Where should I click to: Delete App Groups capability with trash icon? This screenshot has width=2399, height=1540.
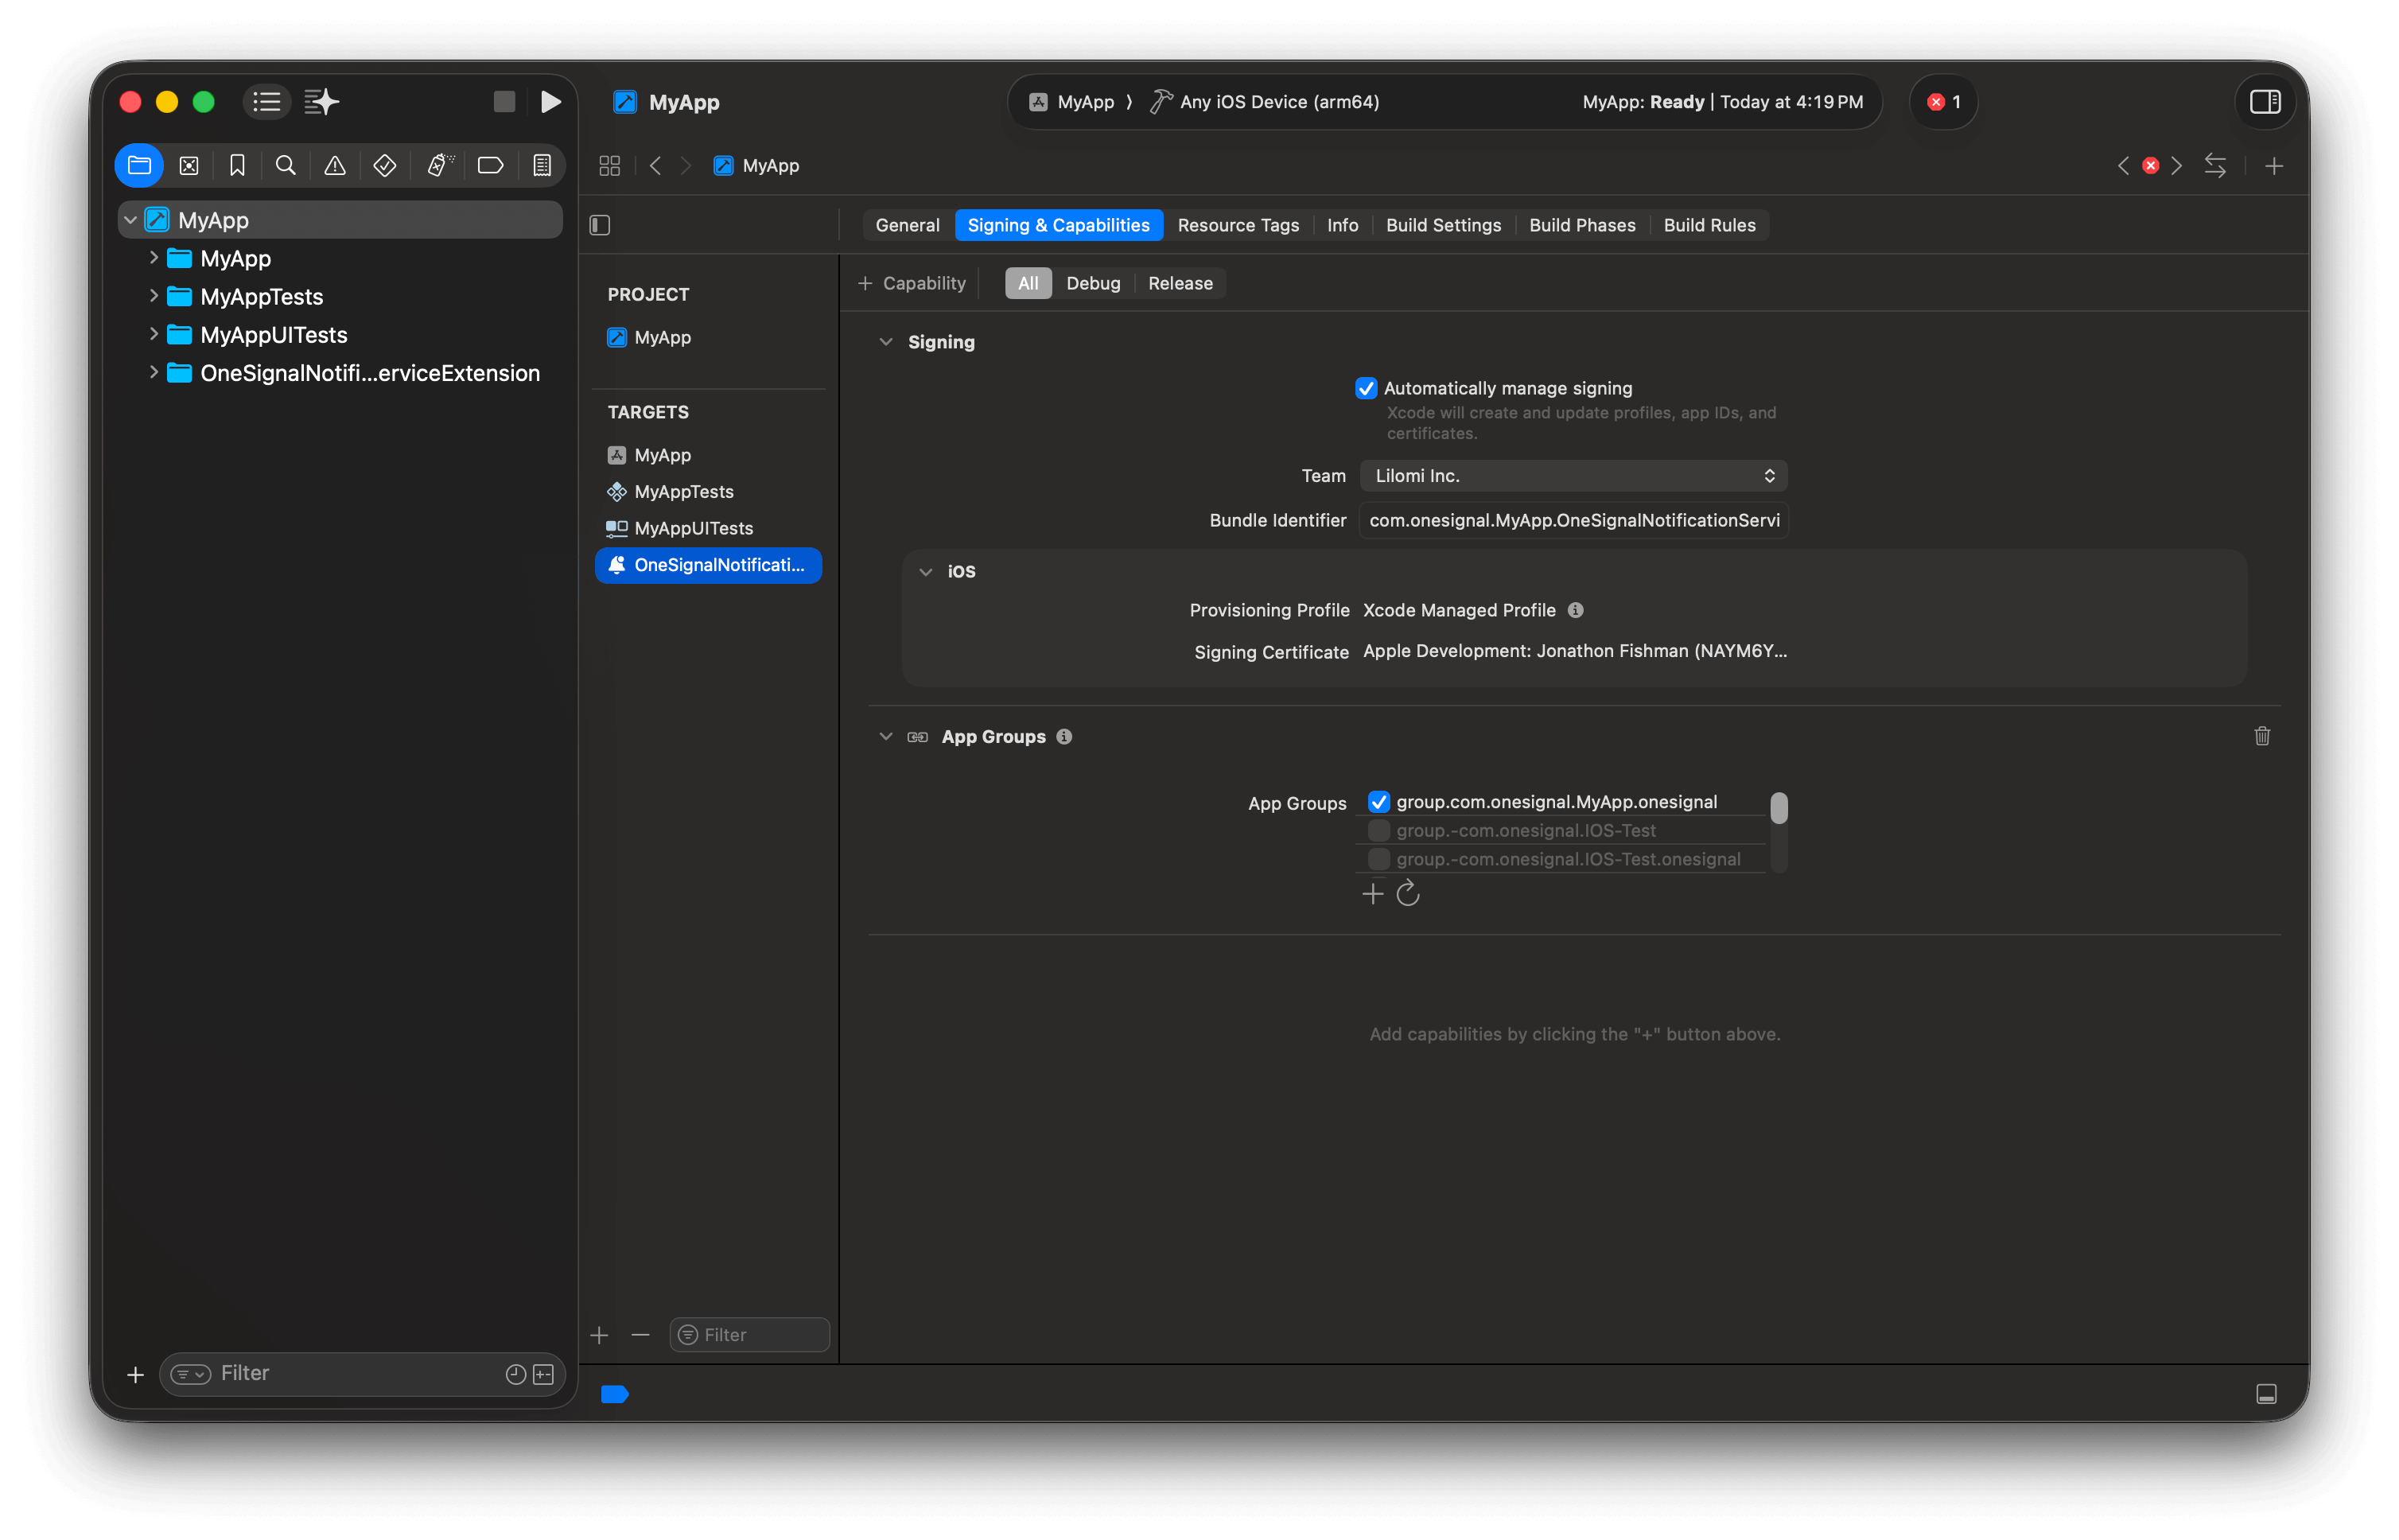pyautogui.click(x=2262, y=736)
